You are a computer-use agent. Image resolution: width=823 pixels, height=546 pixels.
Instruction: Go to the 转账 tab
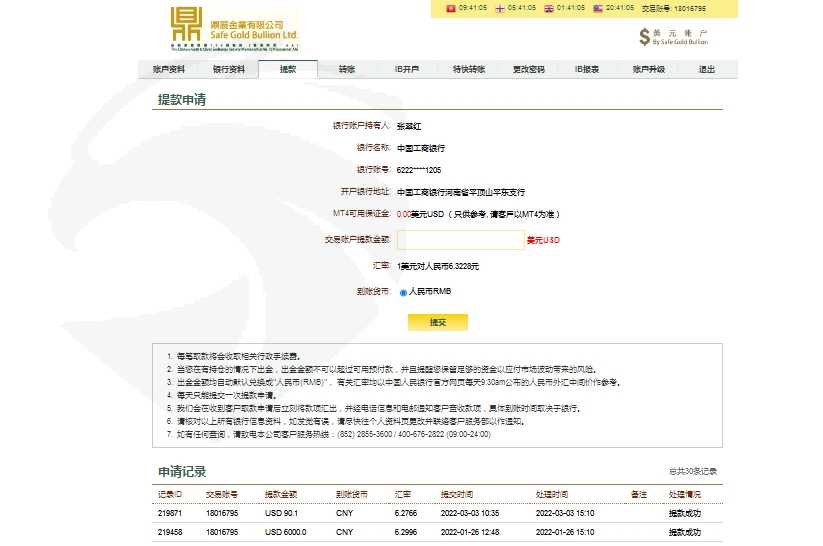coord(347,69)
